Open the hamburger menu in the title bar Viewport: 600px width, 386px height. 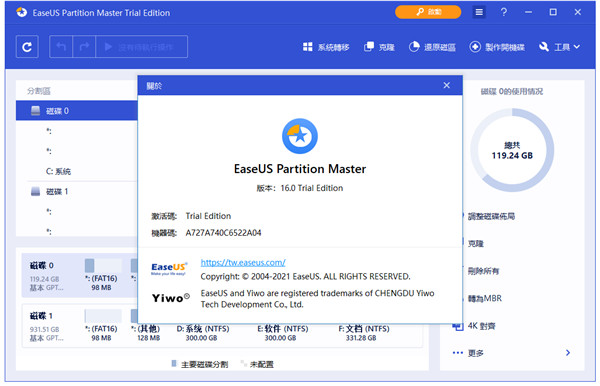(x=479, y=12)
